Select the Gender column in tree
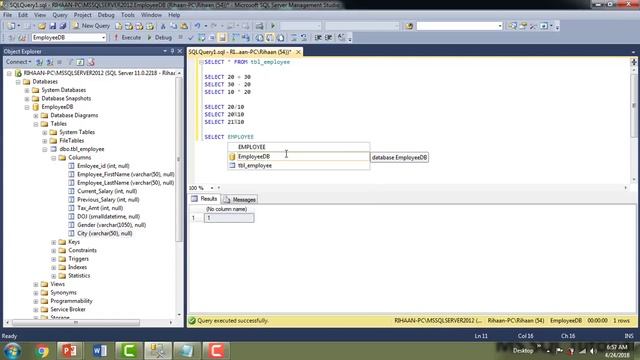The width and height of the screenshot is (640, 360). 111,225
